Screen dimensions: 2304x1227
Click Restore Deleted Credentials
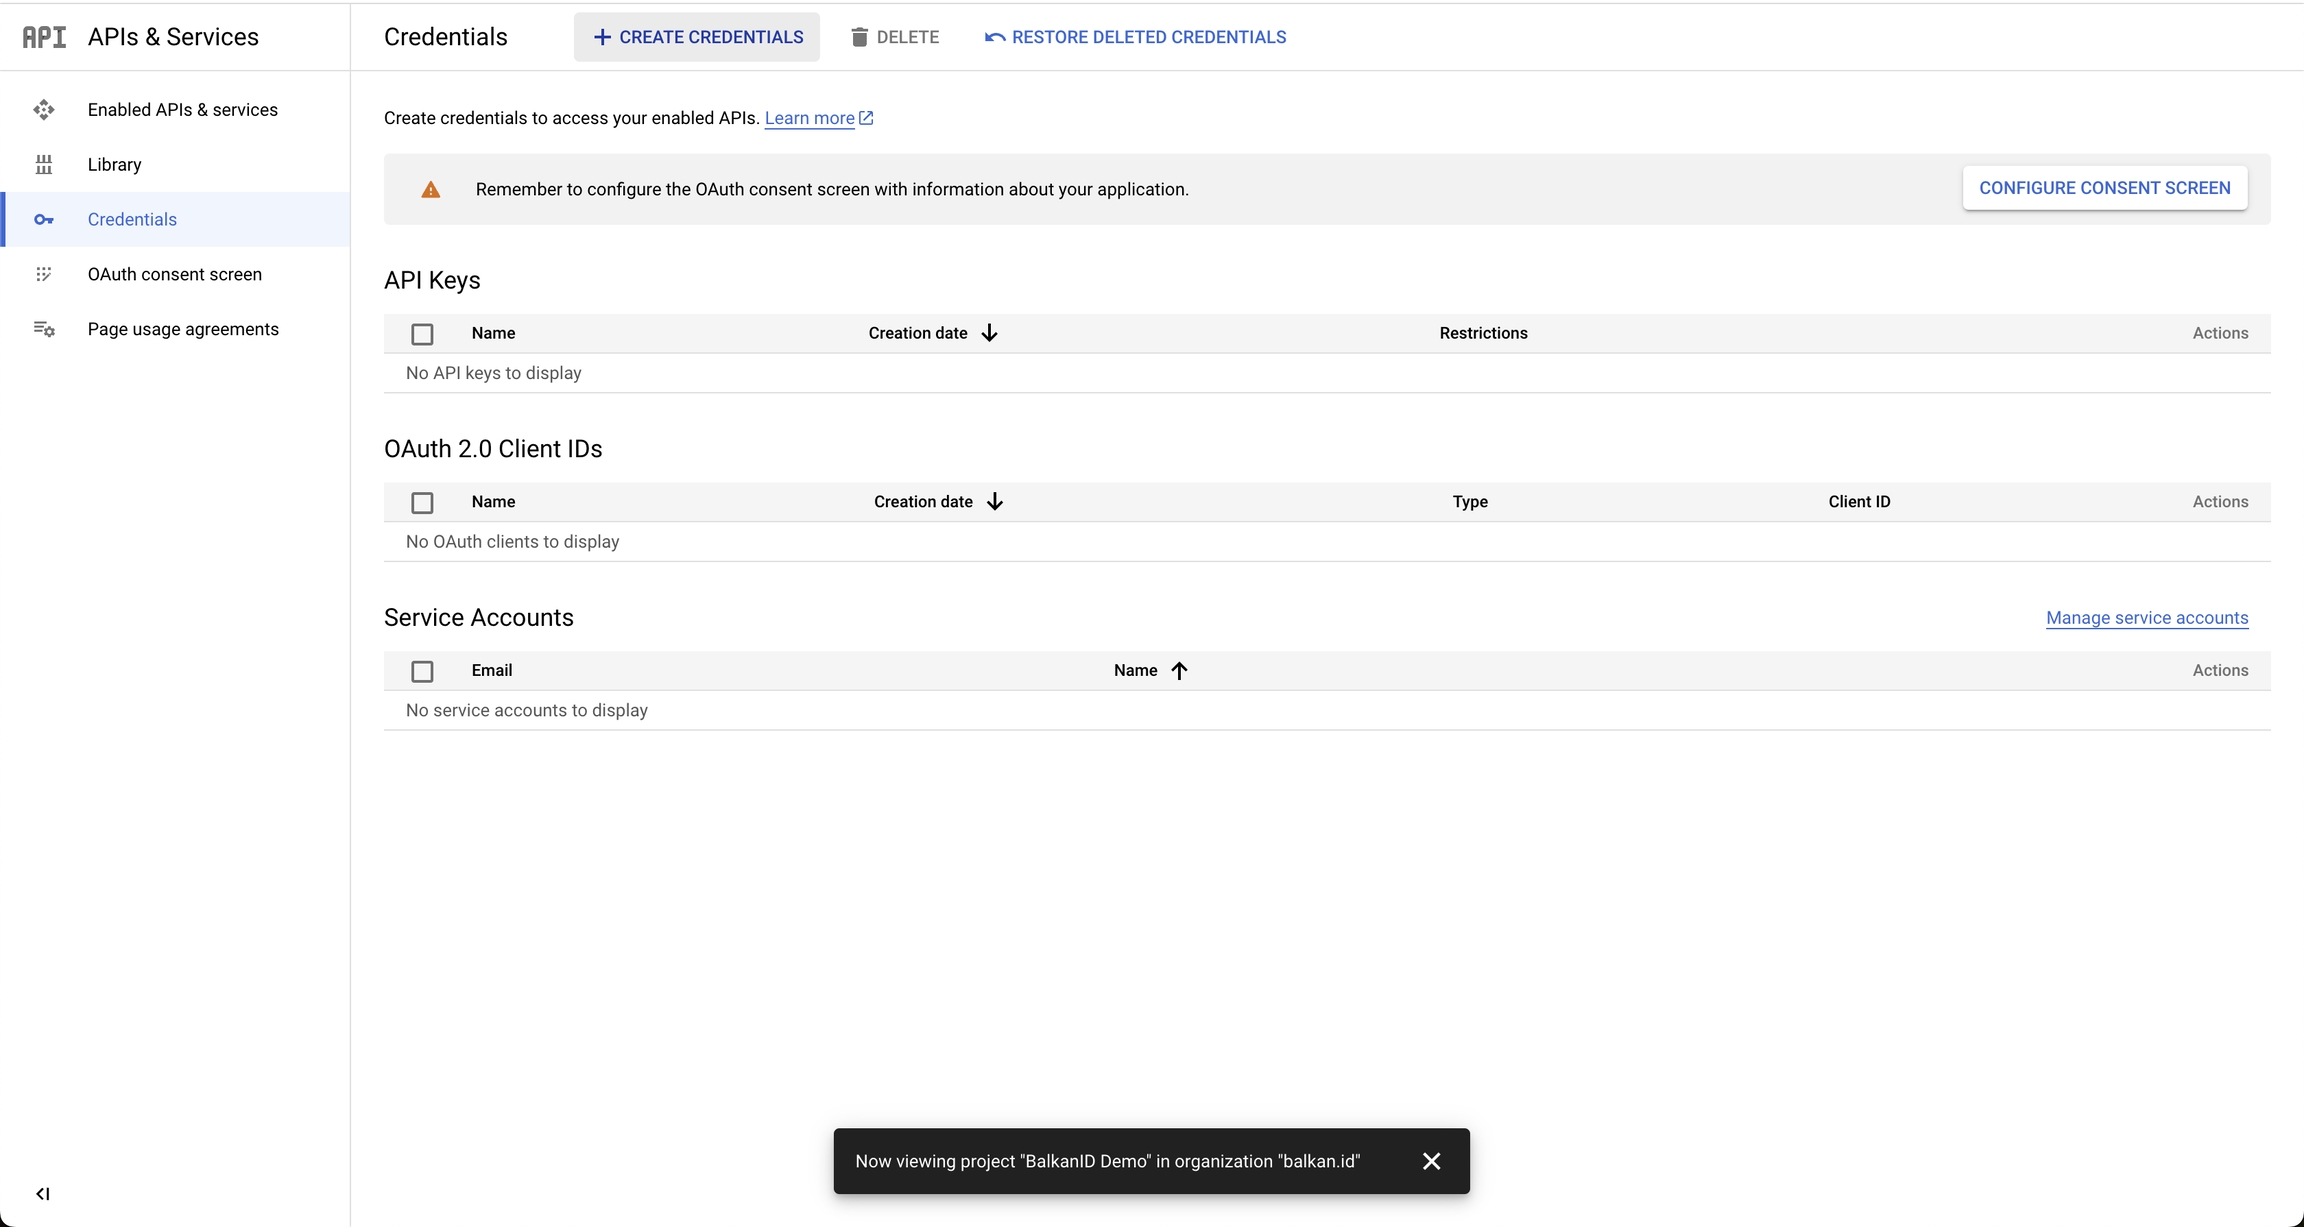click(x=1135, y=37)
